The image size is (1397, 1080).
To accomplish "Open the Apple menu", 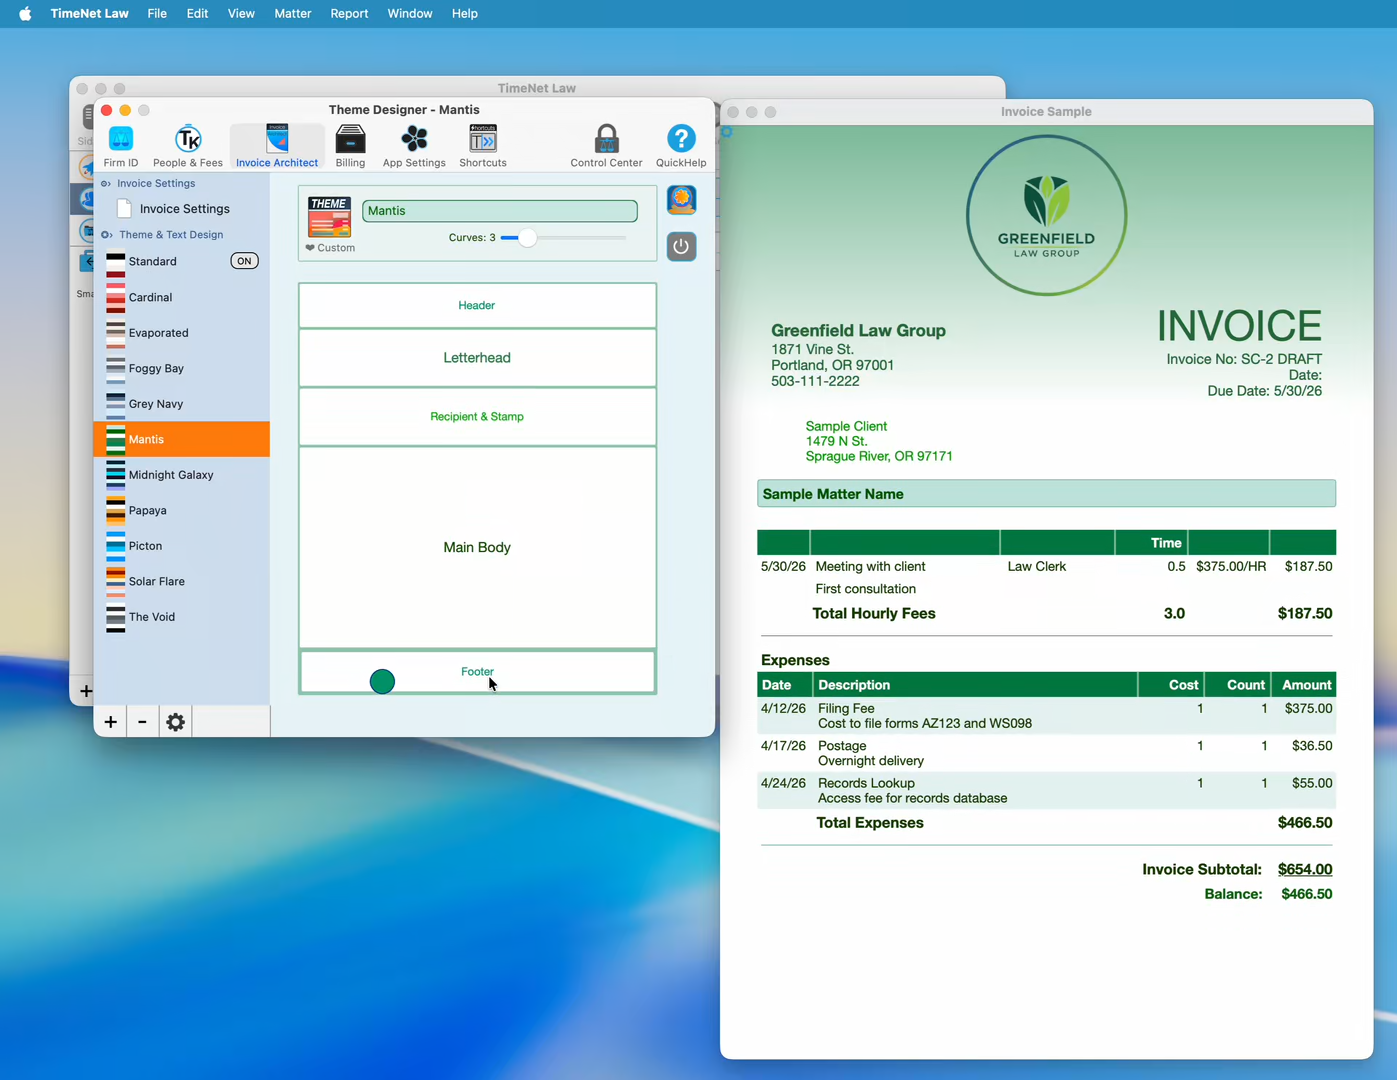I will coord(25,14).
